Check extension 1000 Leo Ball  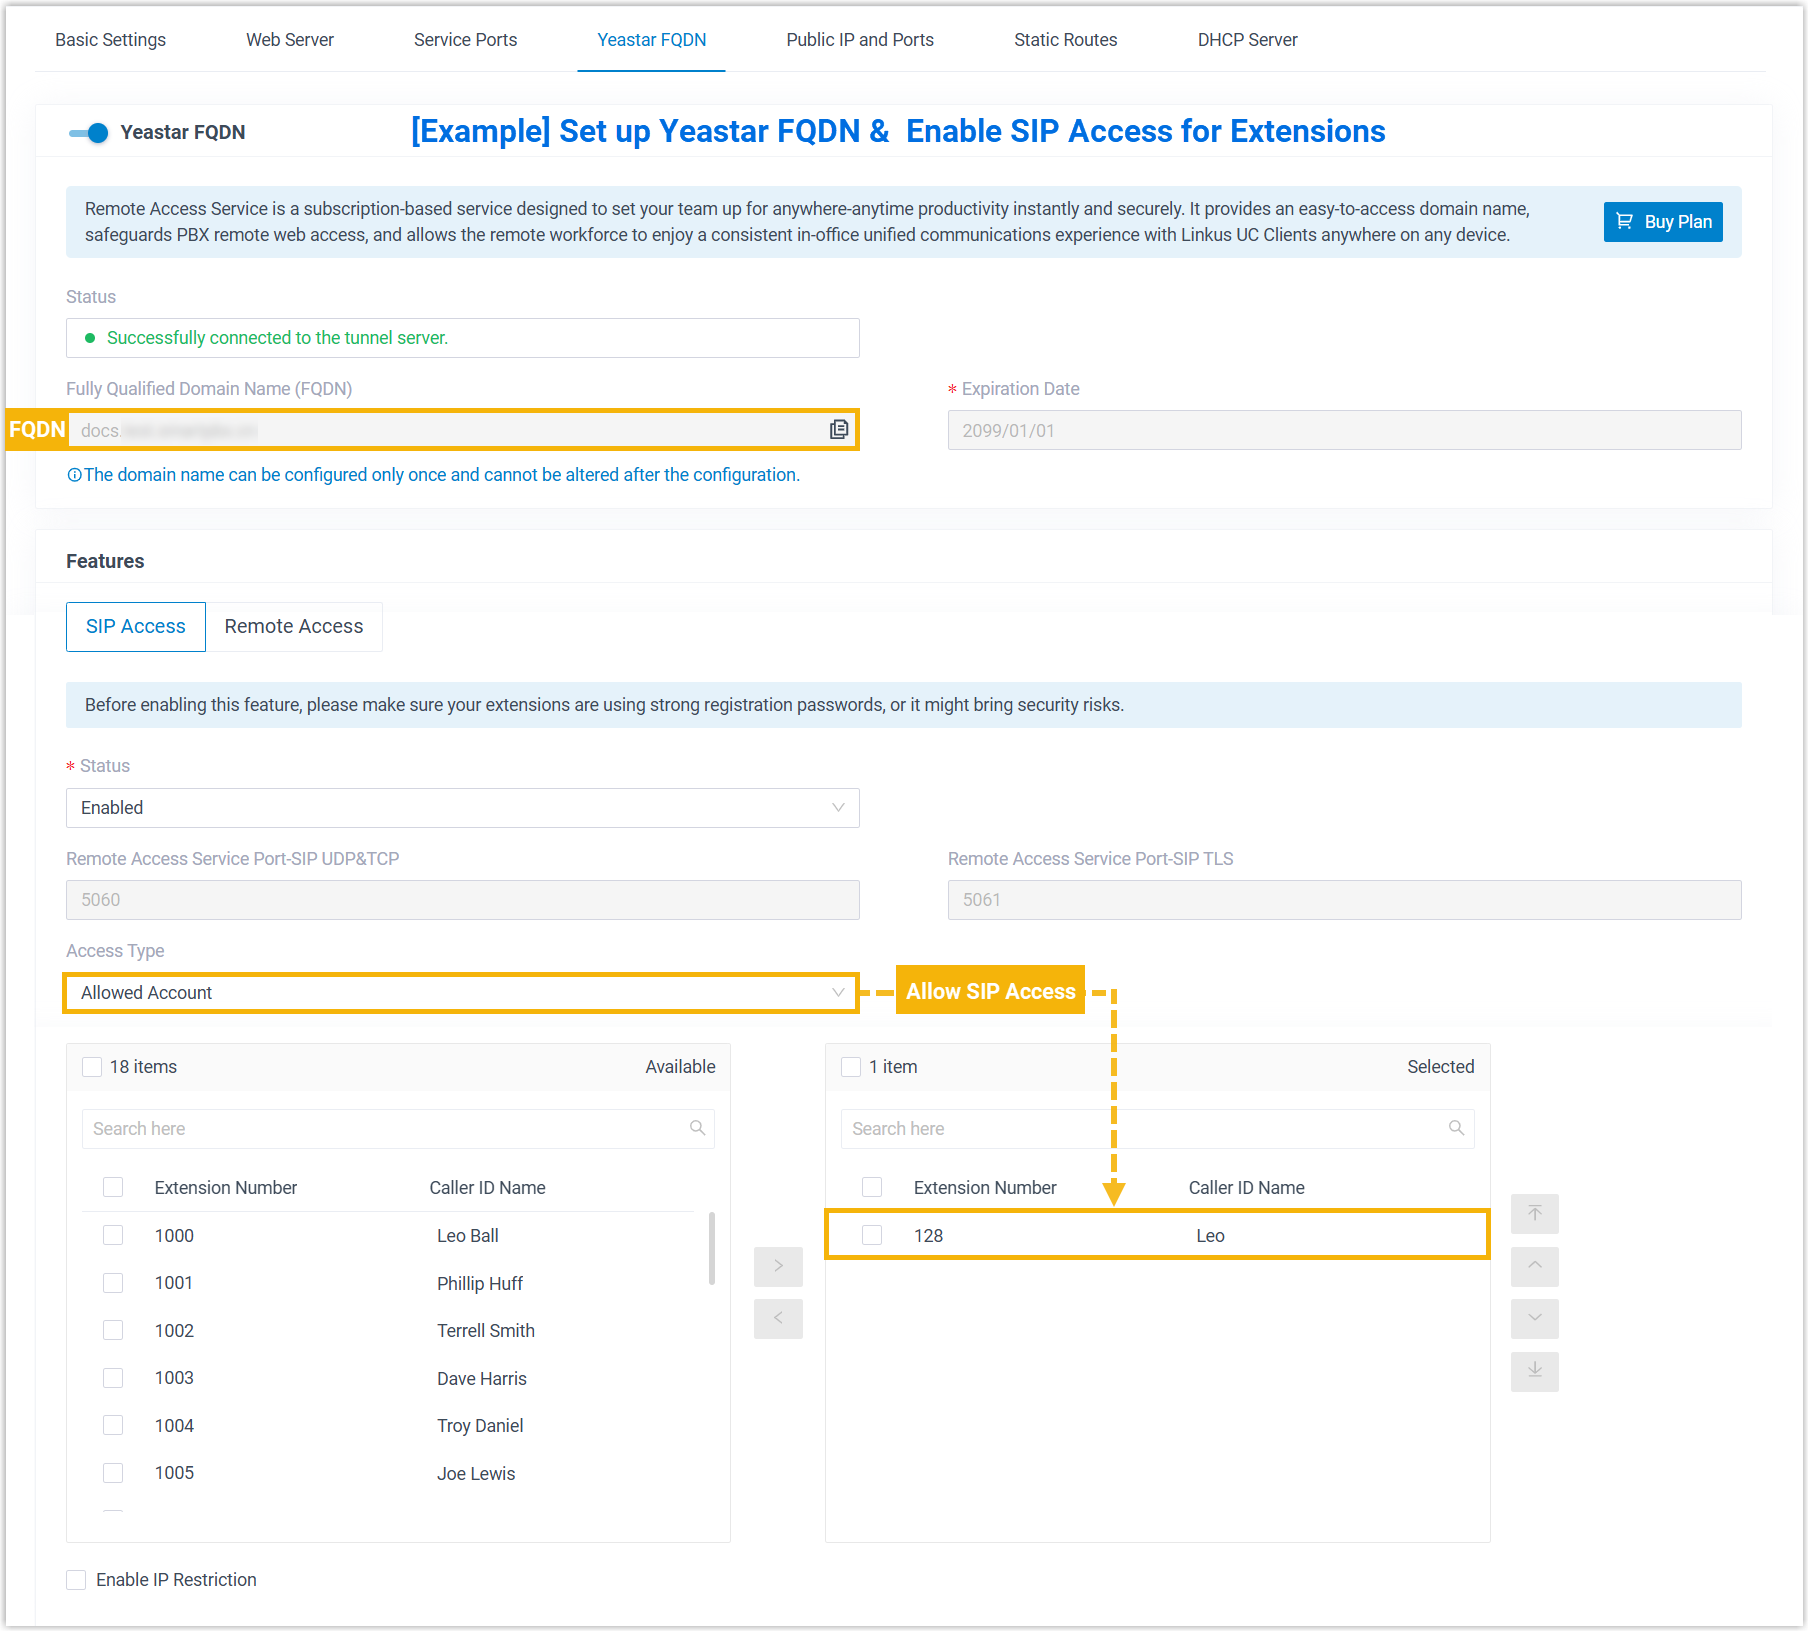pyautogui.click(x=113, y=1235)
